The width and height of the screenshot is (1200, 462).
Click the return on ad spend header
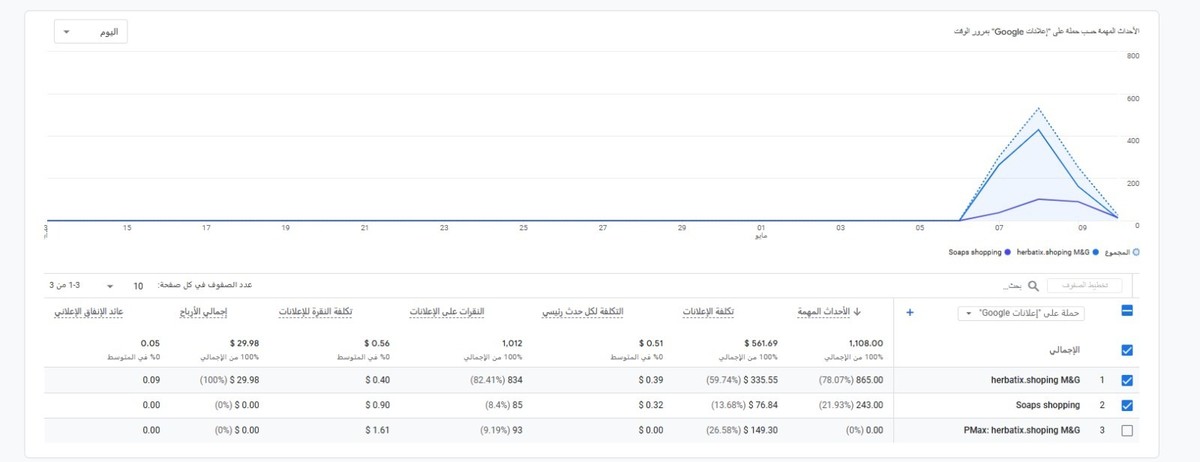(104, 313)
